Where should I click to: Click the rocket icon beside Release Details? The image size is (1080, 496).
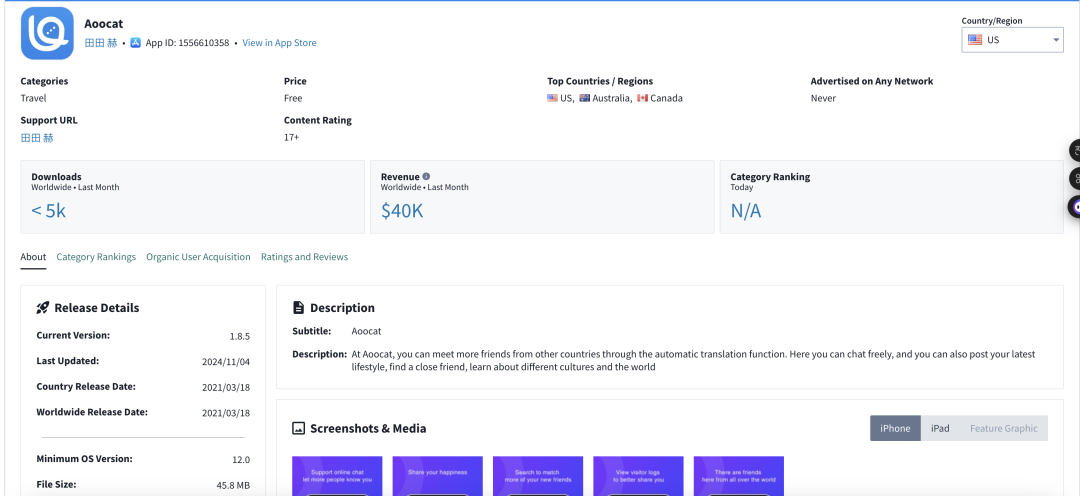coord(43,308)
